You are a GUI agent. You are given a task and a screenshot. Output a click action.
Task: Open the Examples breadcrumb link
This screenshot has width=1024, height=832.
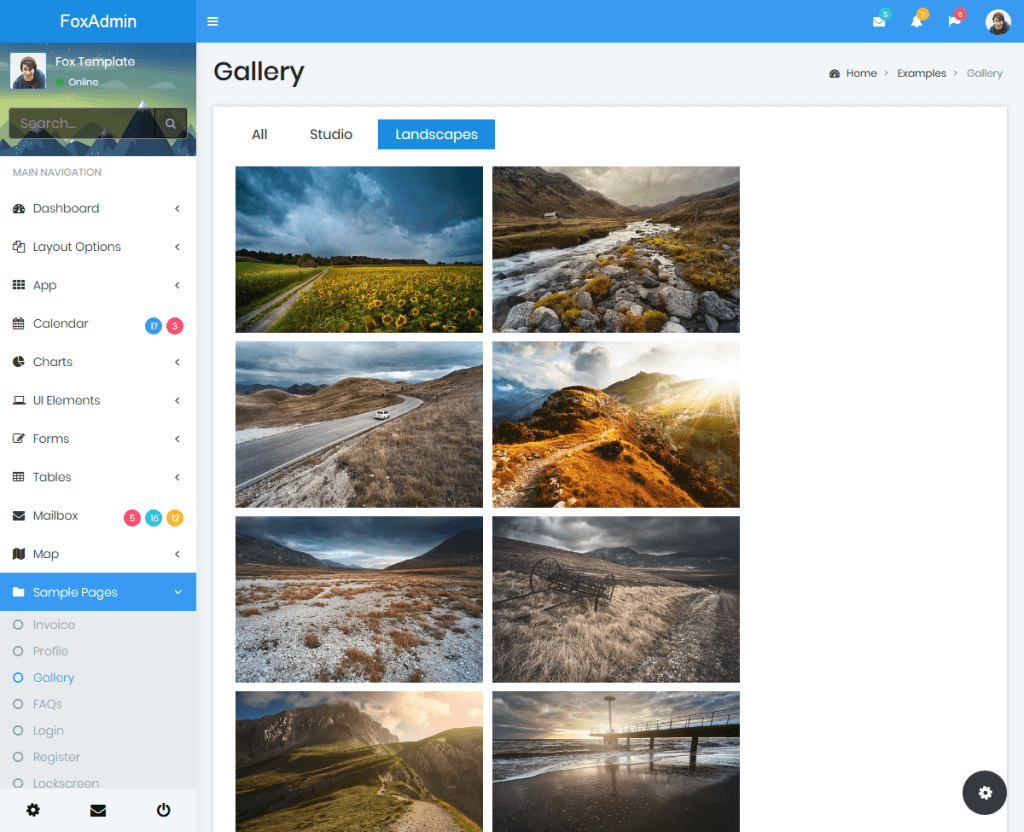click(921, 73)
